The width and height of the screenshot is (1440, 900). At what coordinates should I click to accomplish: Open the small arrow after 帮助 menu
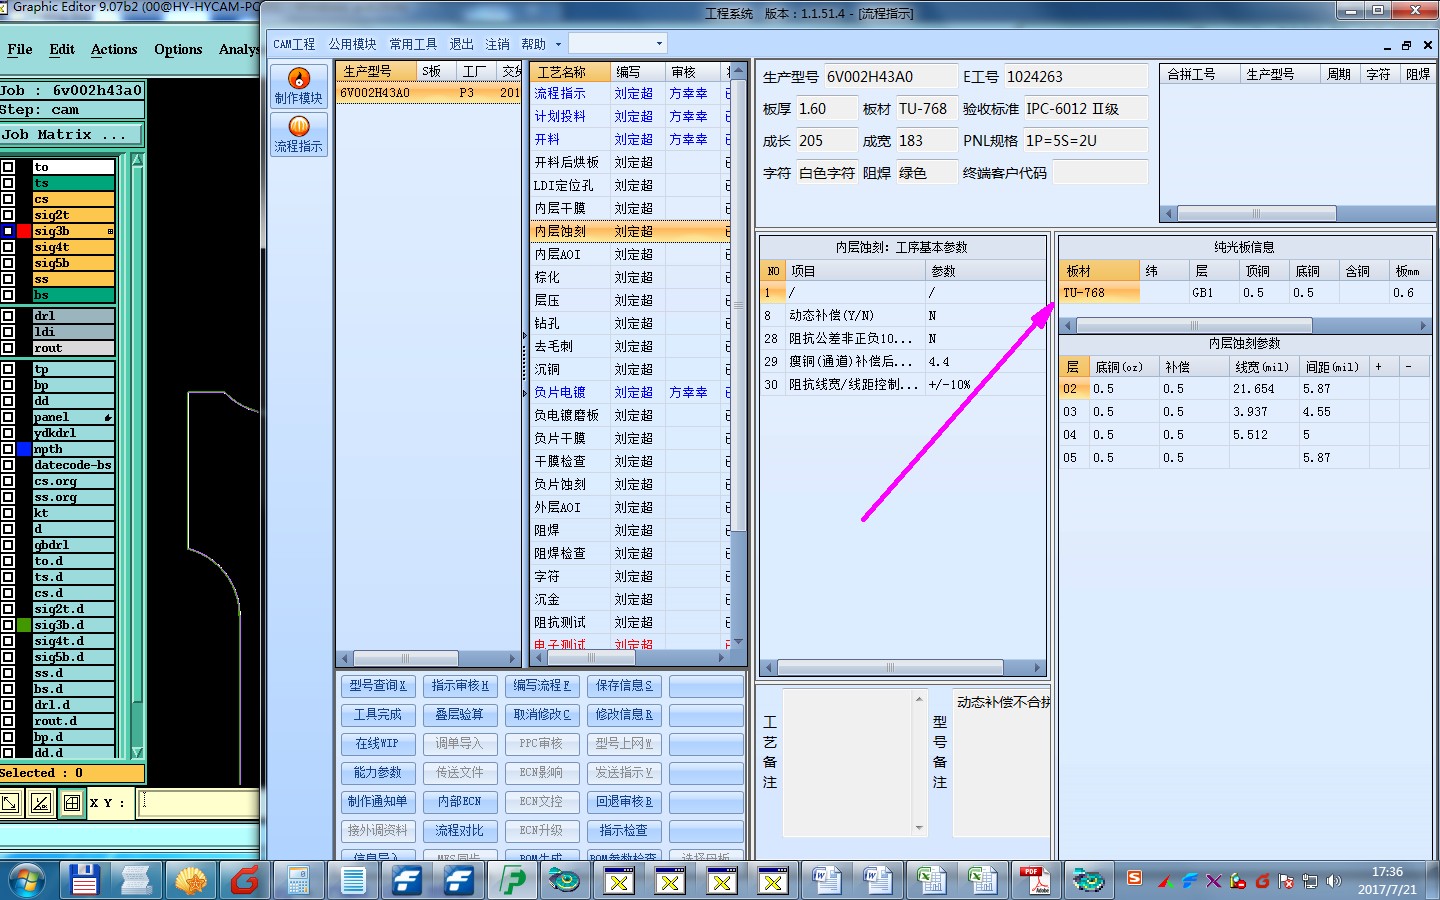[558, 44]
